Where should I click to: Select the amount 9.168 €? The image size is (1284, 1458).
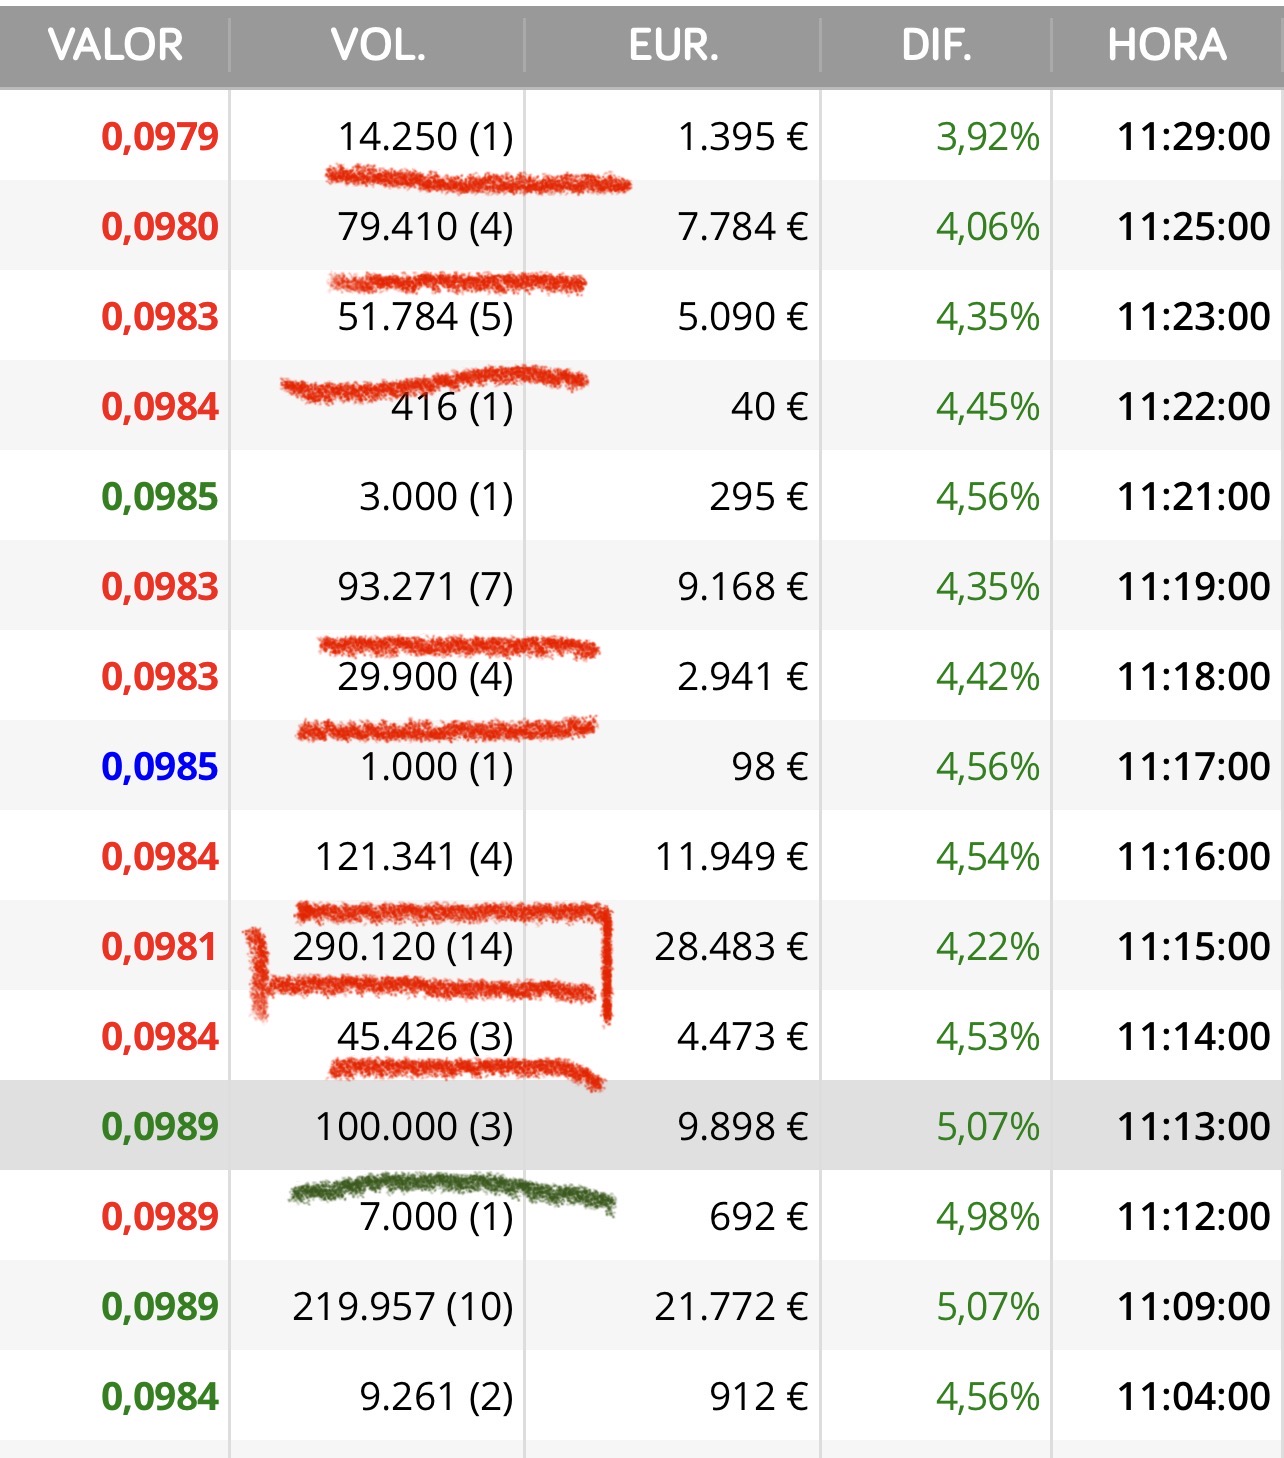point(743,586)
